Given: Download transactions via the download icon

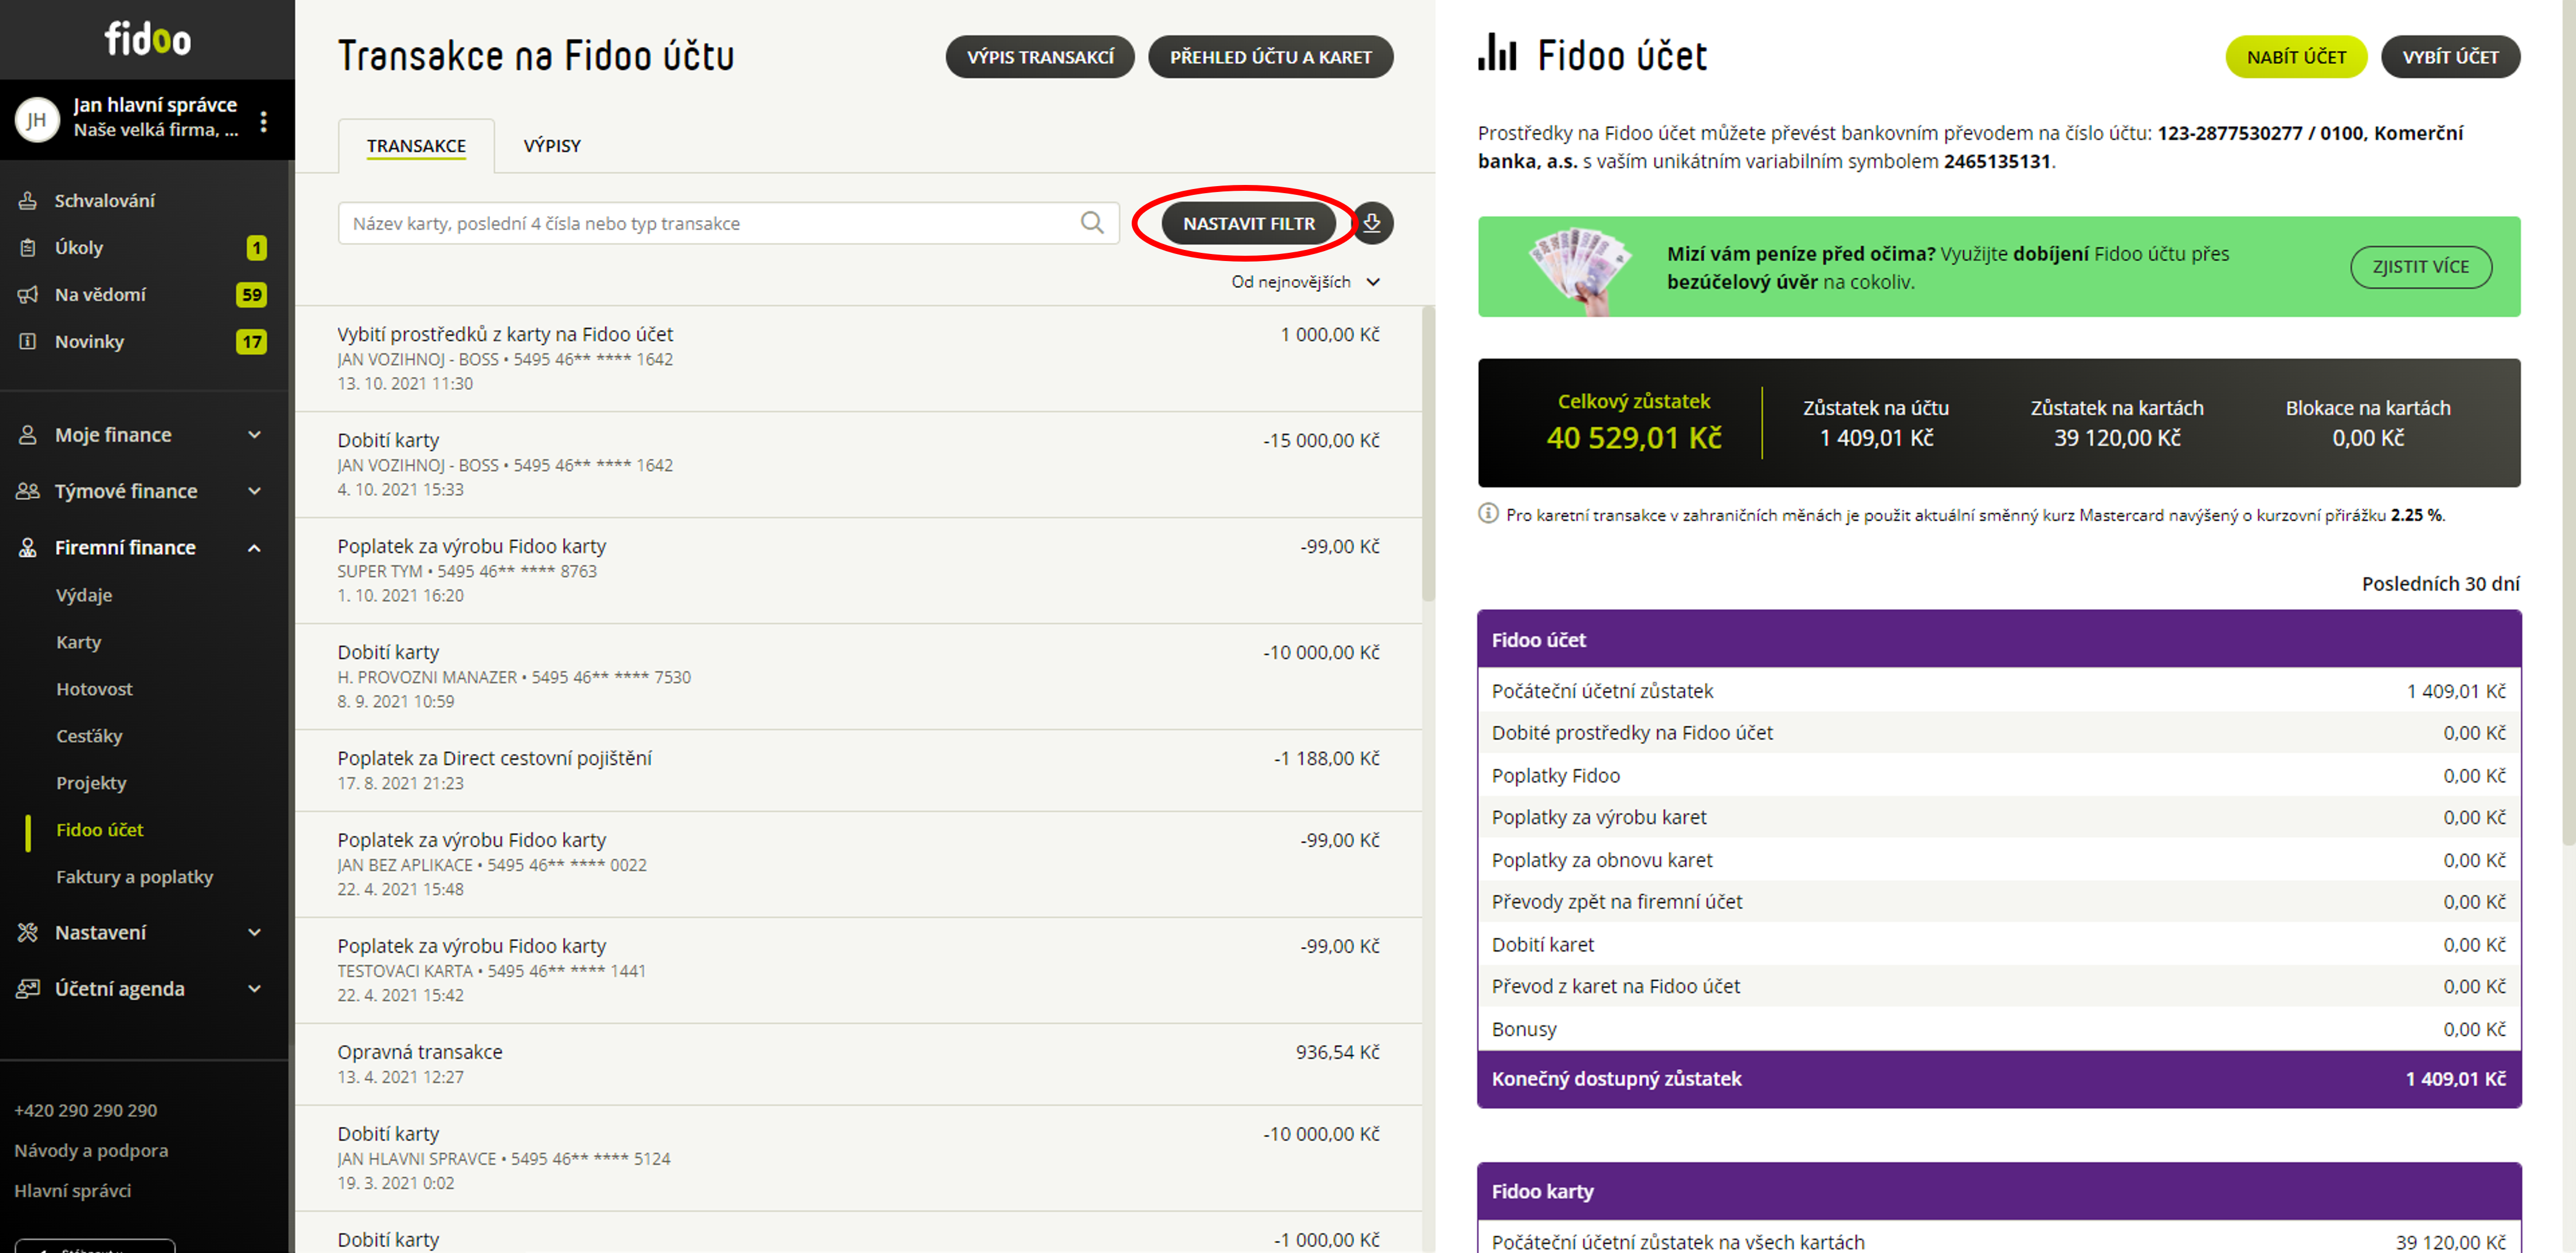Looking at the screenshot, I should click(1372, 223).
